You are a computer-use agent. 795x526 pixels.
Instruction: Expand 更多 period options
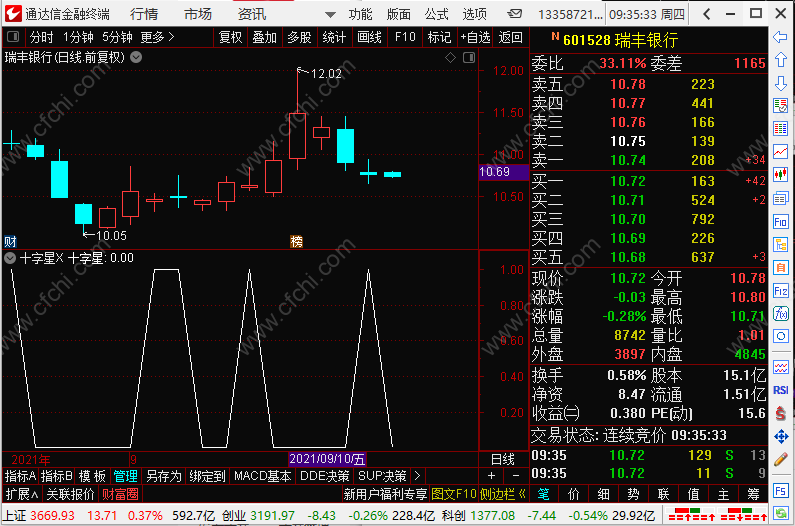[x=157, y=37]
